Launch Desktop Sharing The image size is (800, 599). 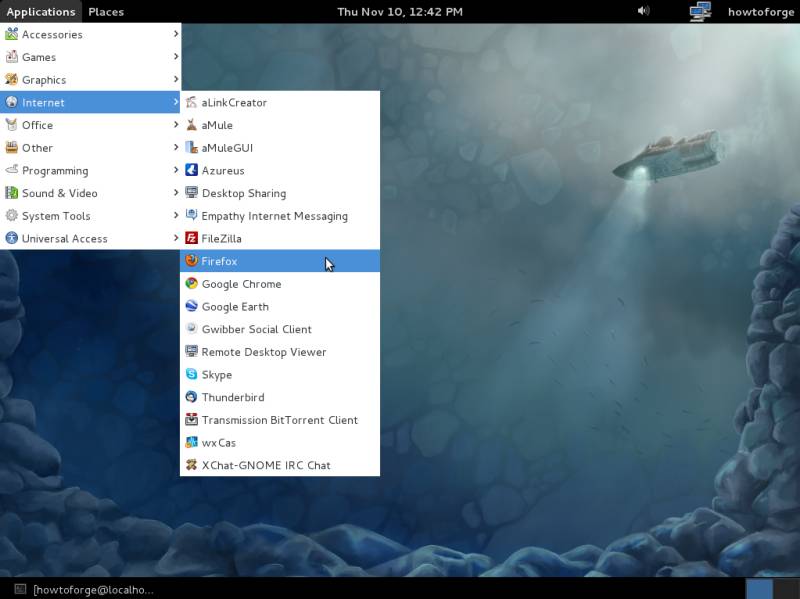coord(280,193)
